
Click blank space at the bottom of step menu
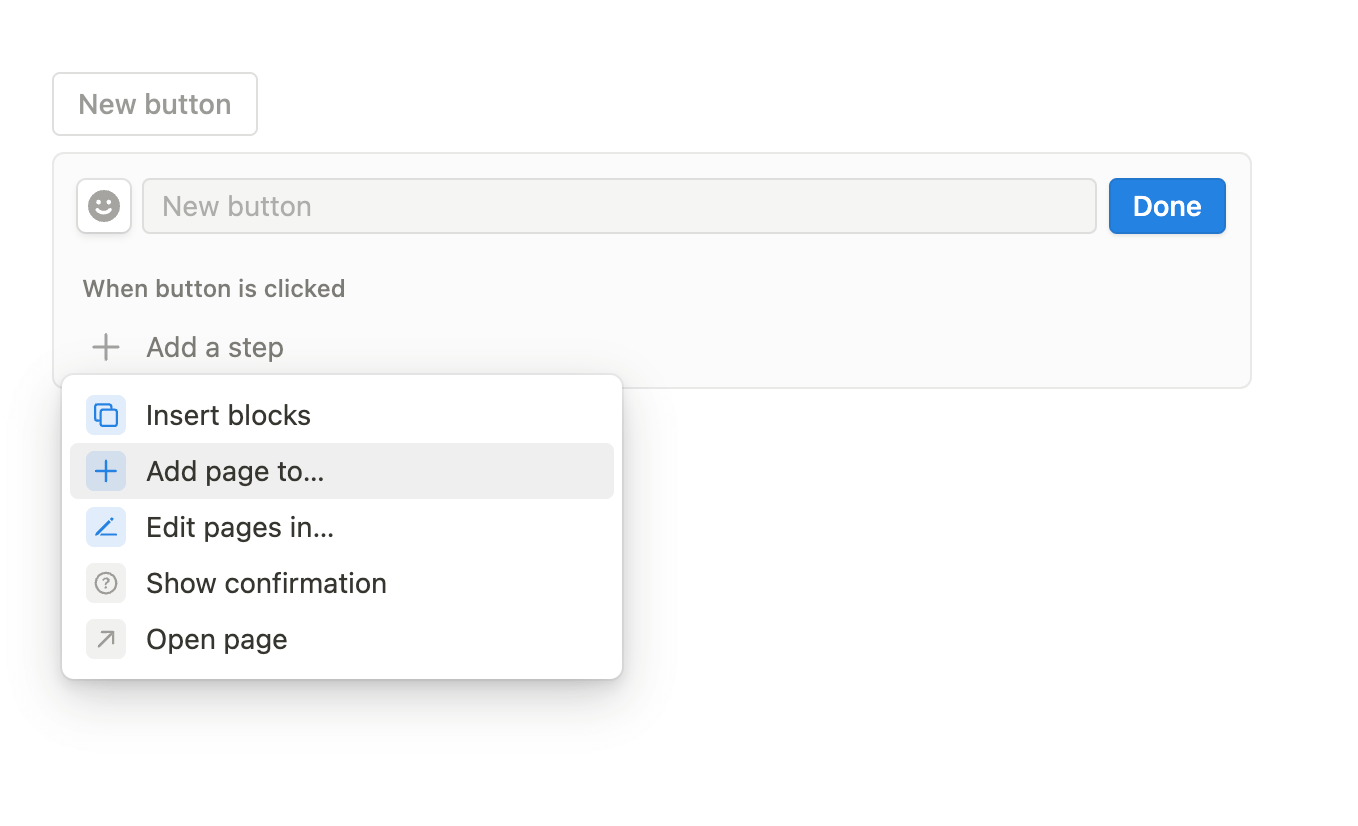pyautogui.click(x=342, y=670)
